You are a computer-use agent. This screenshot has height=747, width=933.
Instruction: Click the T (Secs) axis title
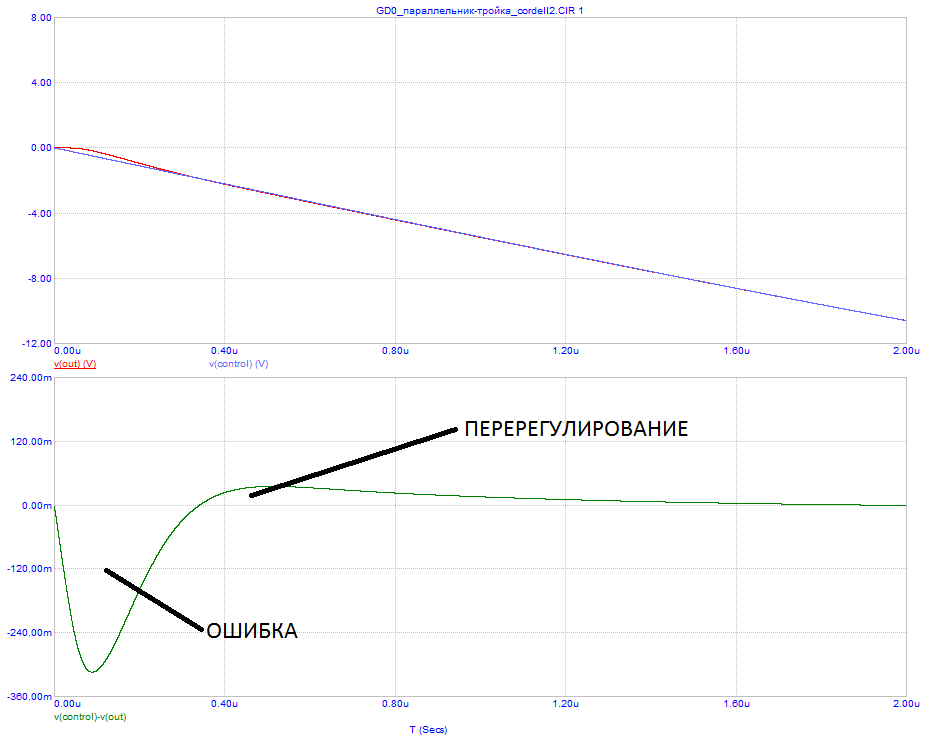click(x=428, y=730)
